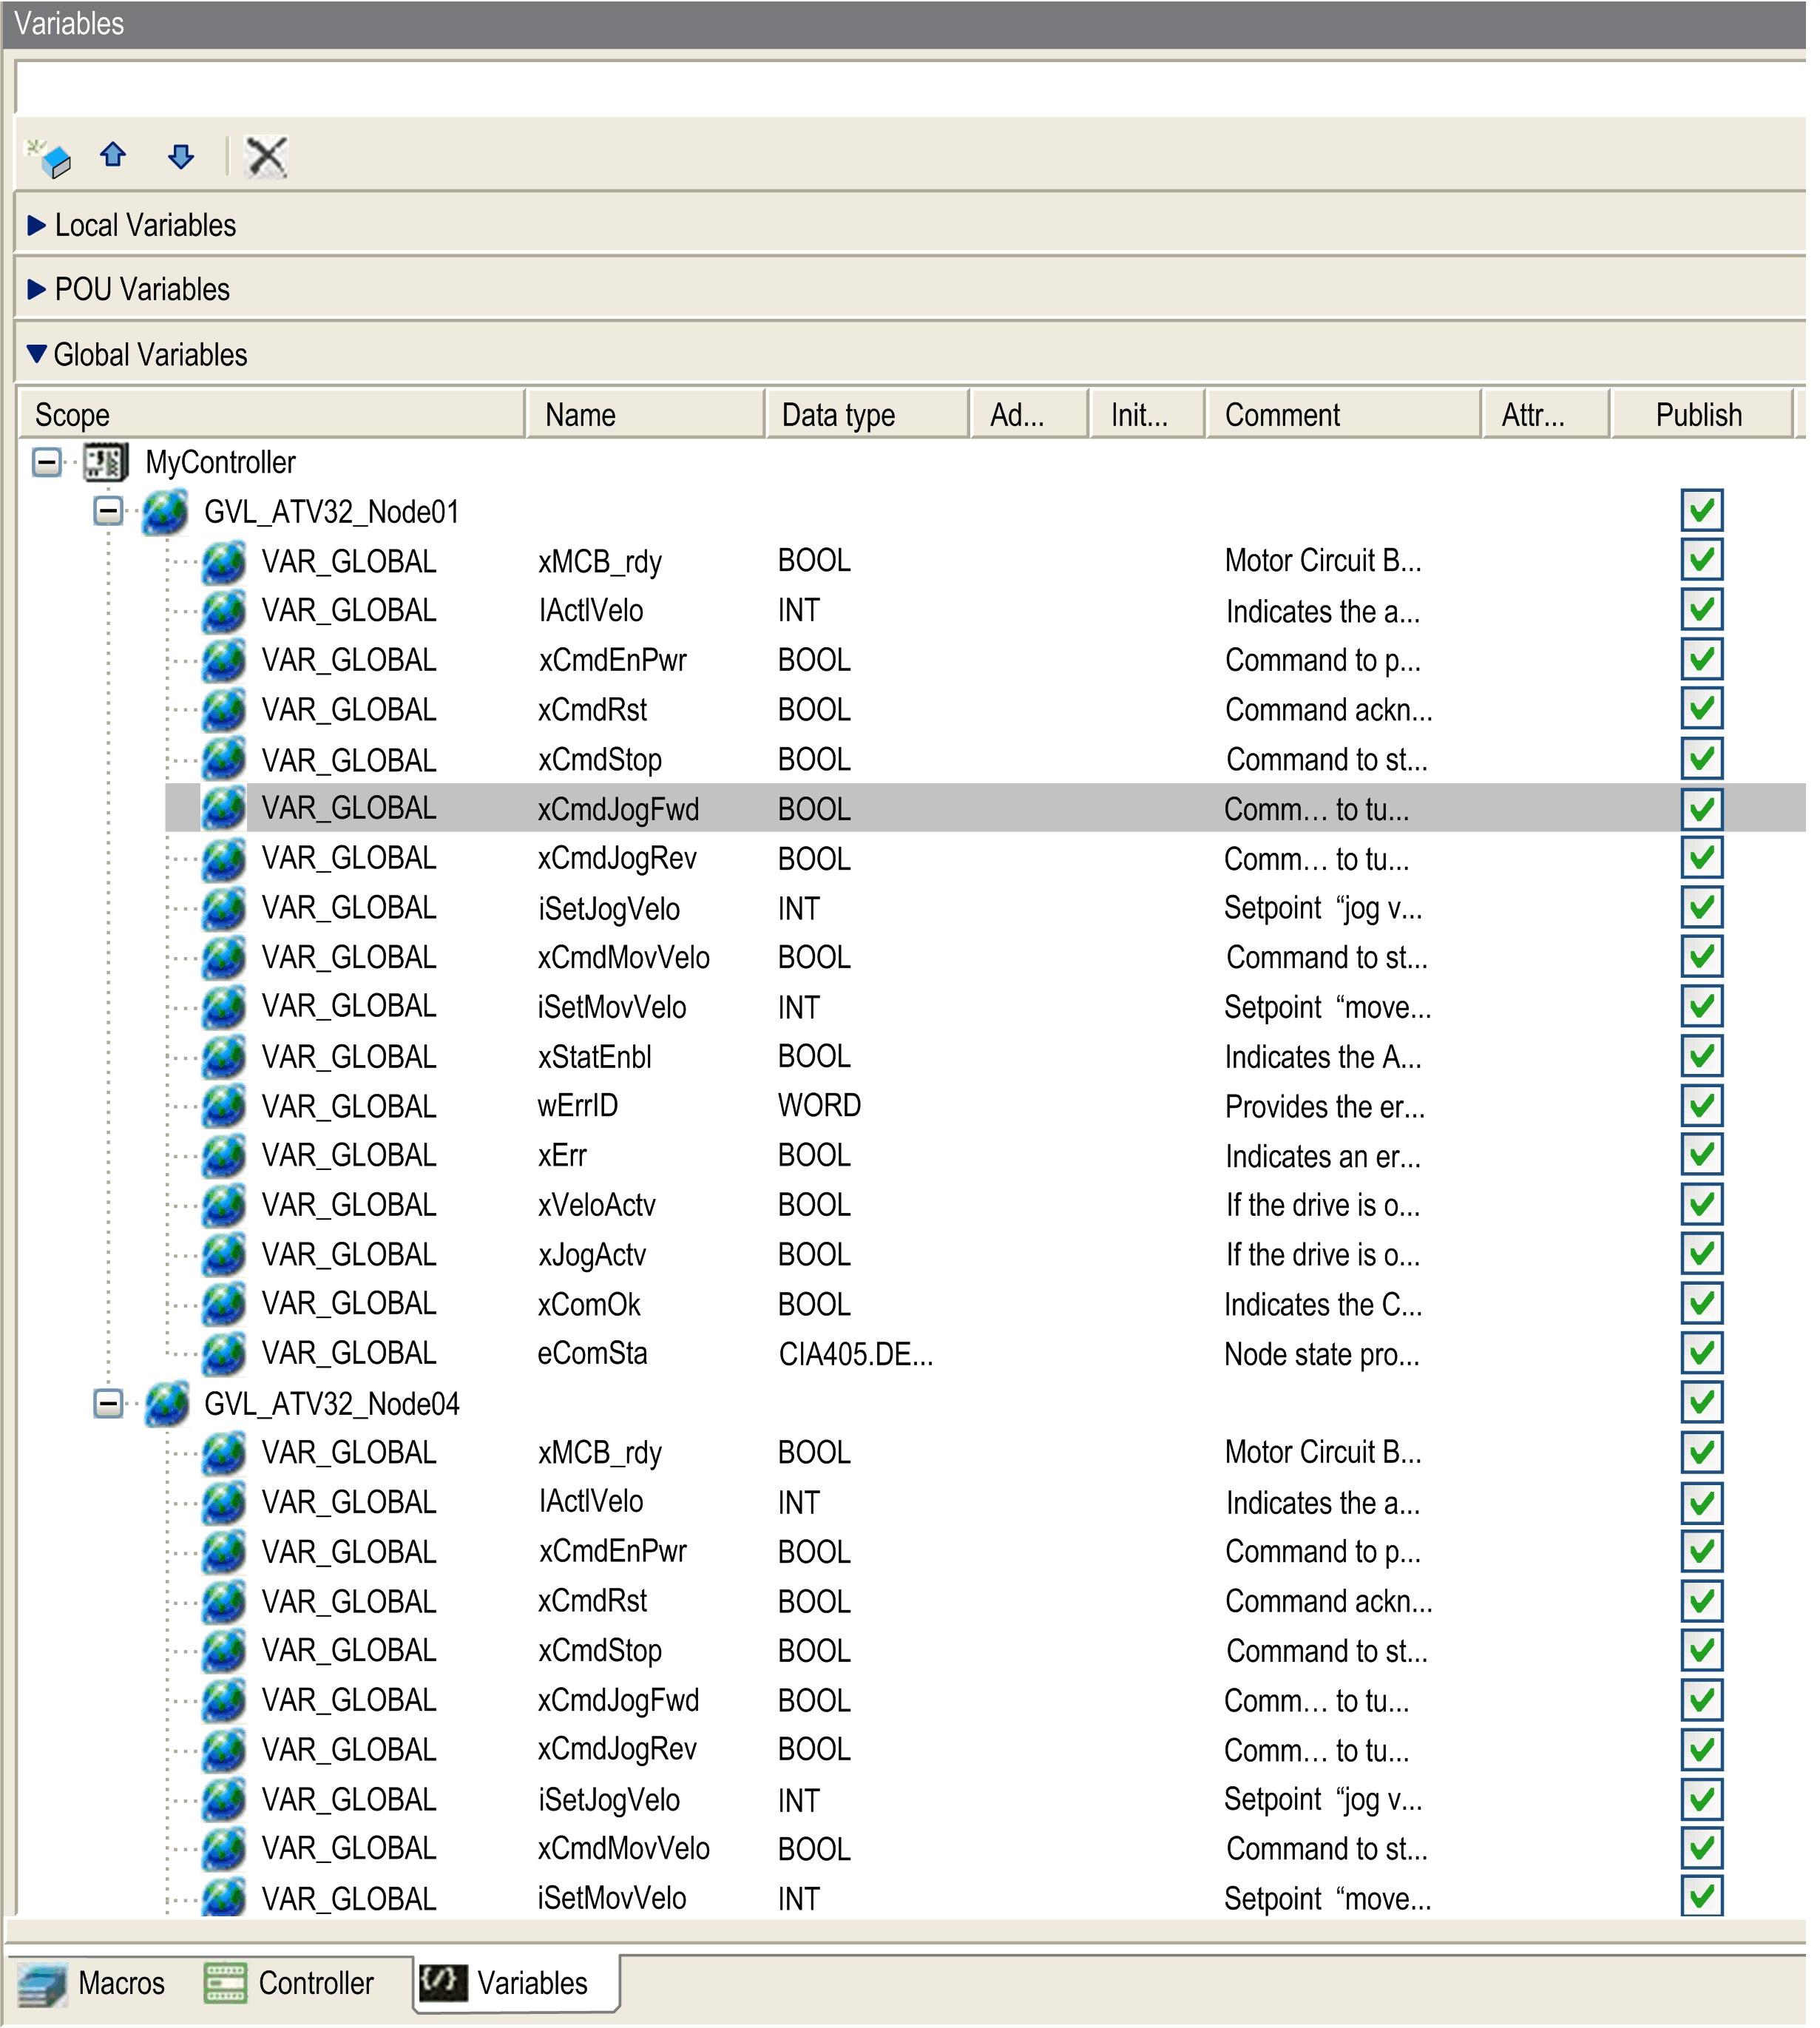The image size is (1820, 2028).
Task: Click the MyController device icon
Action: pyautogui.click(x=106, y=462)
